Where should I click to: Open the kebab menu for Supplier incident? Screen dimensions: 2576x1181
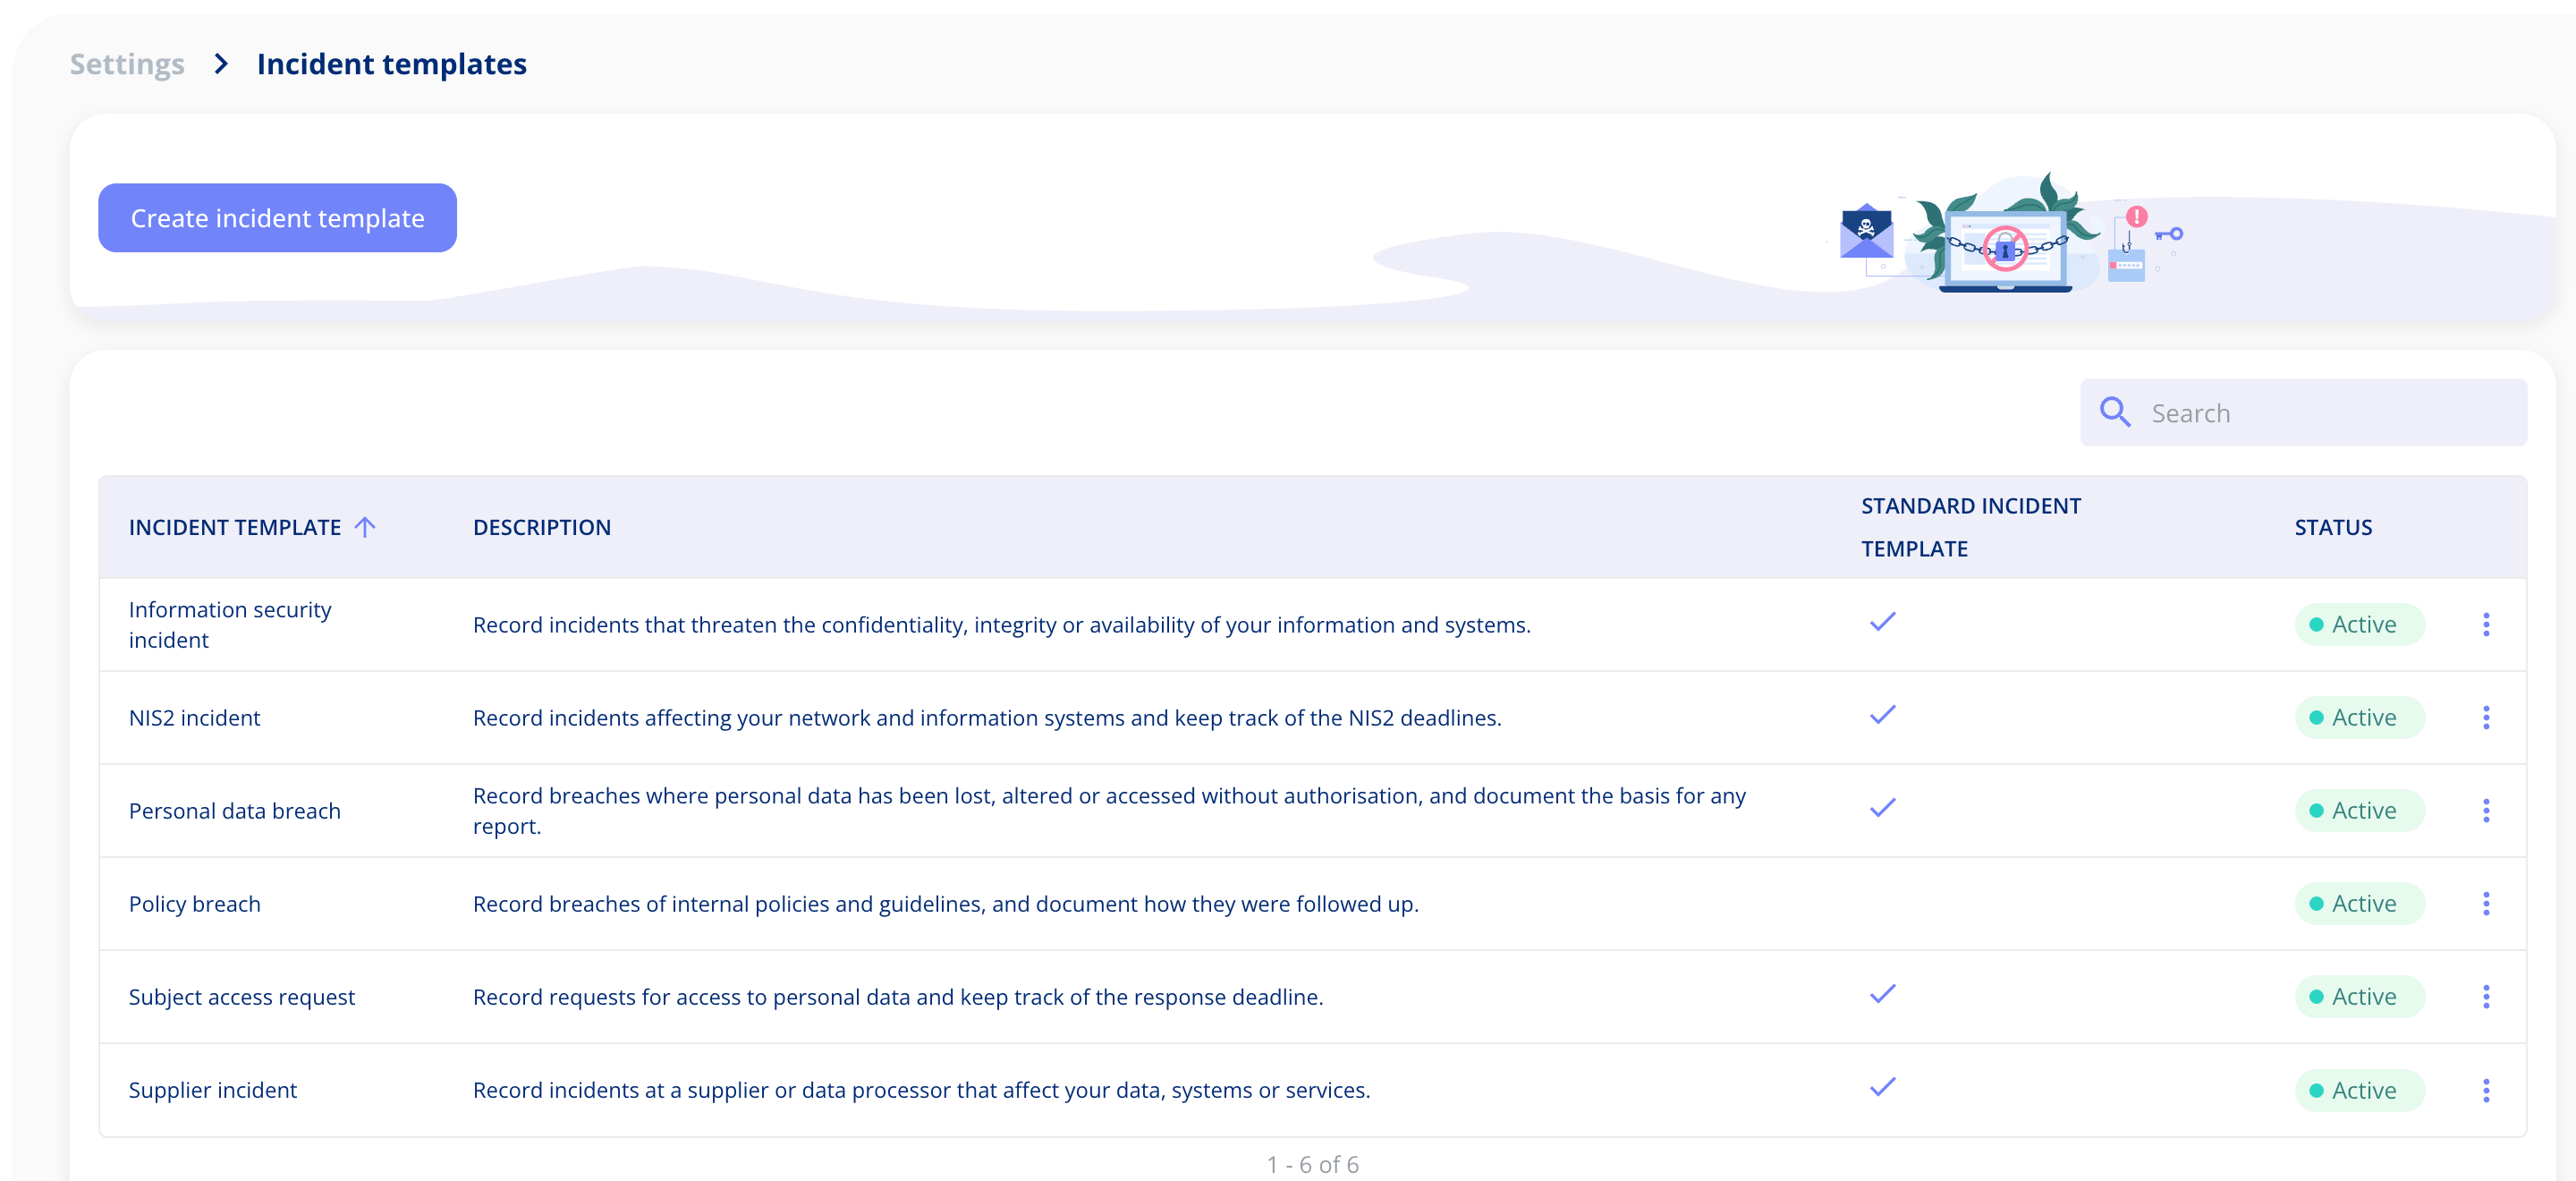coord(2486,1090)
